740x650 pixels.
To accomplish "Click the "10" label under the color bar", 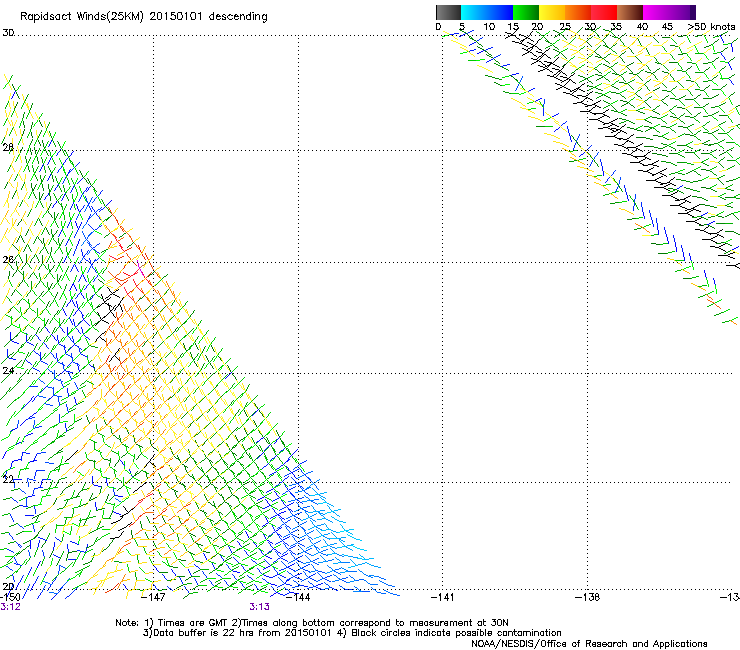I will point(489,27).
